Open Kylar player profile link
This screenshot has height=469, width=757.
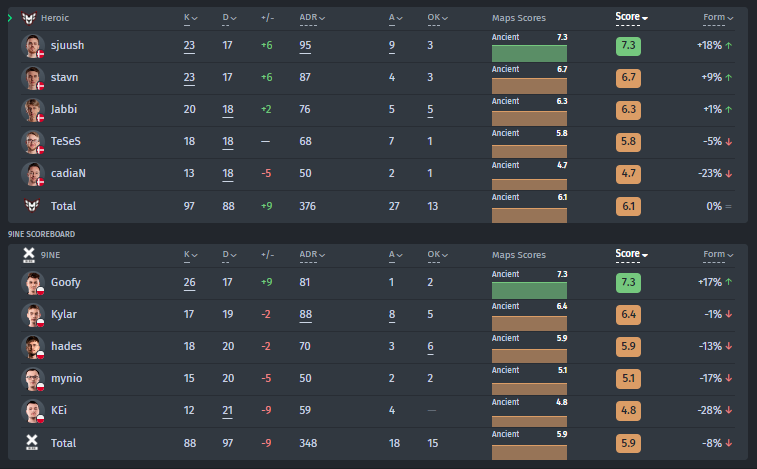point(64,314)
